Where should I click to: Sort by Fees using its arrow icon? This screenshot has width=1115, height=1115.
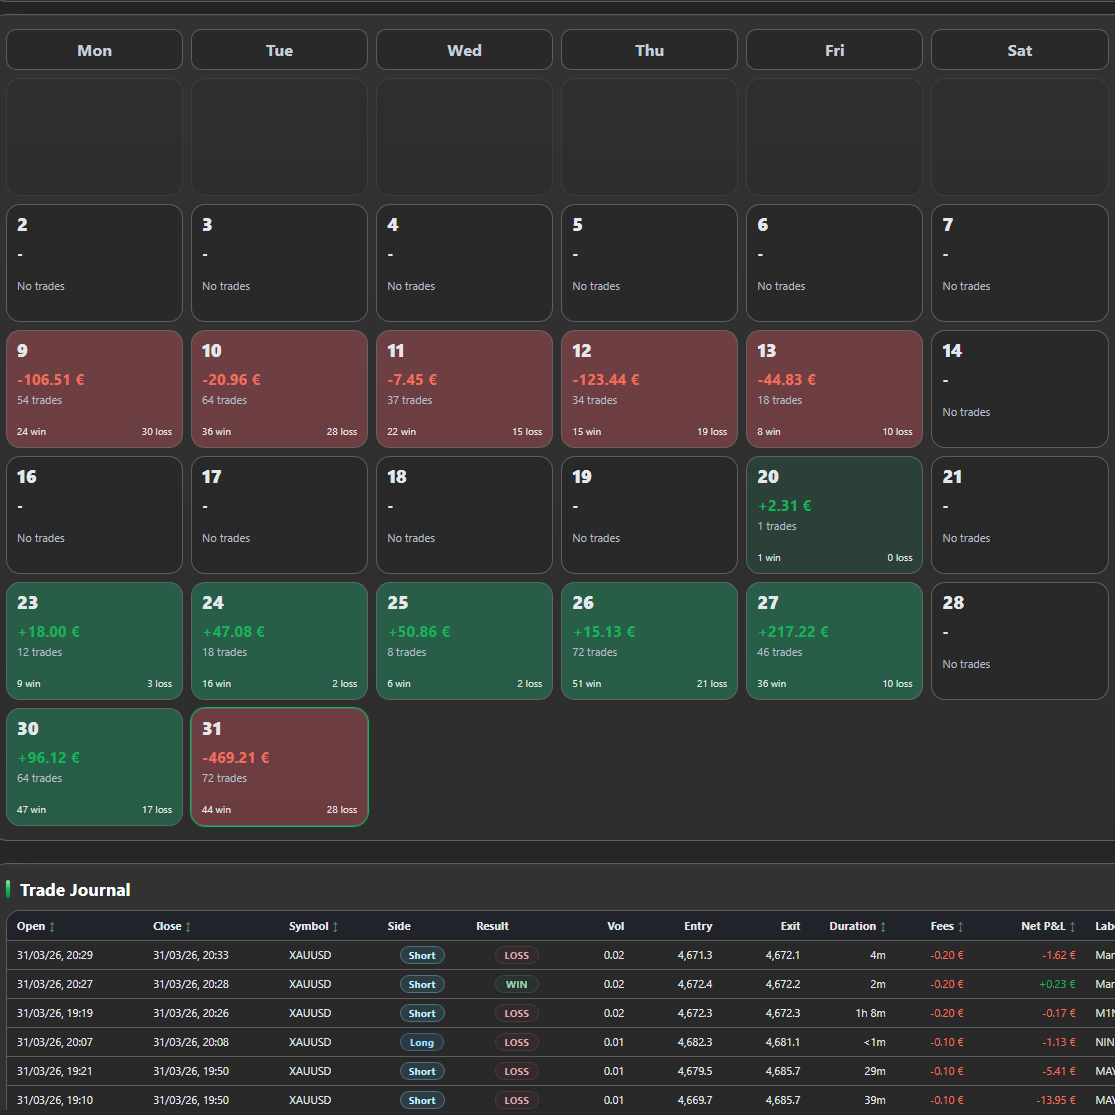pyautogui.click(x=961, y=927)
